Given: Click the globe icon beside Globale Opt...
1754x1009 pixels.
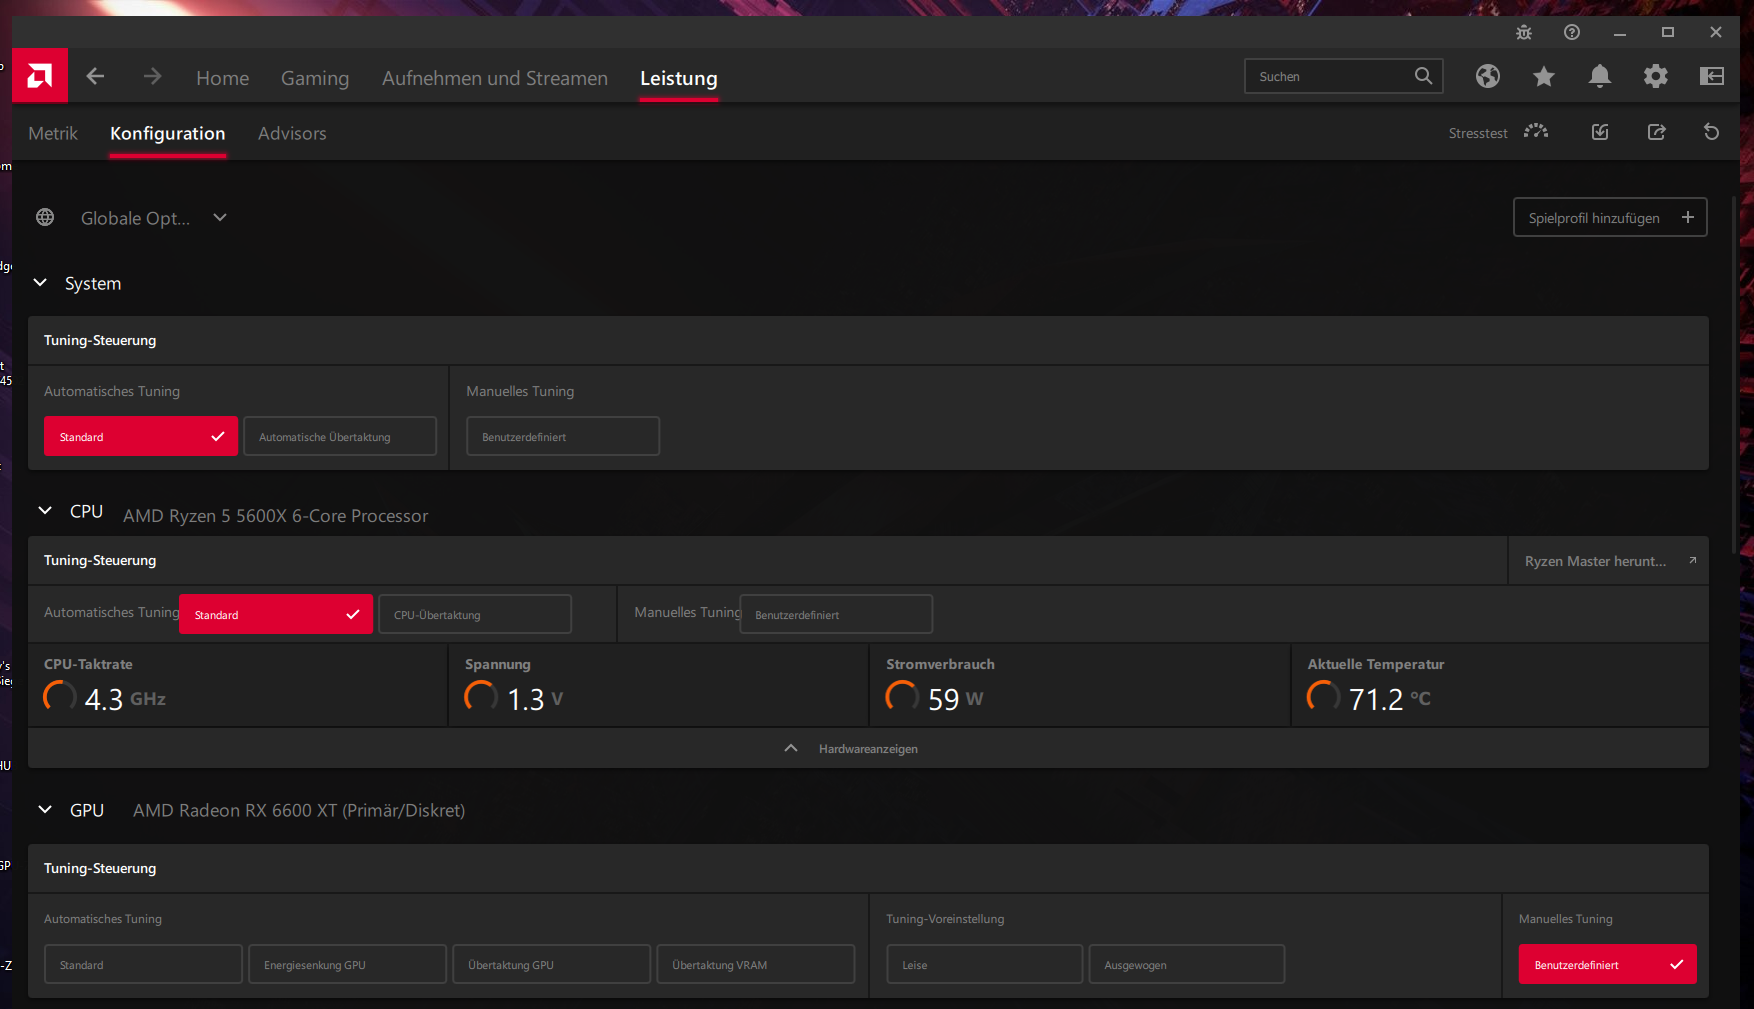Looking at the screenshot, I should pos(45,217).
